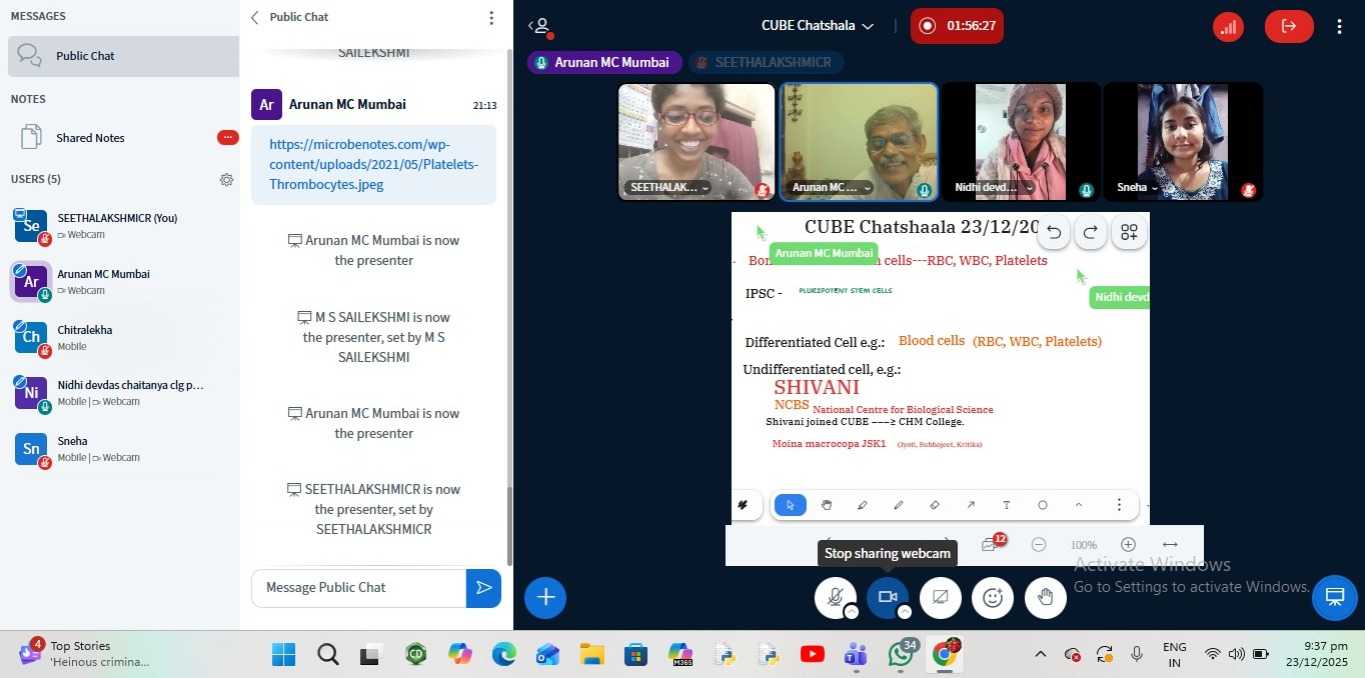1365x678 pixels.
Task: Click the blue plus actions button
Action: pyautogui.click(x=545, y=597)
